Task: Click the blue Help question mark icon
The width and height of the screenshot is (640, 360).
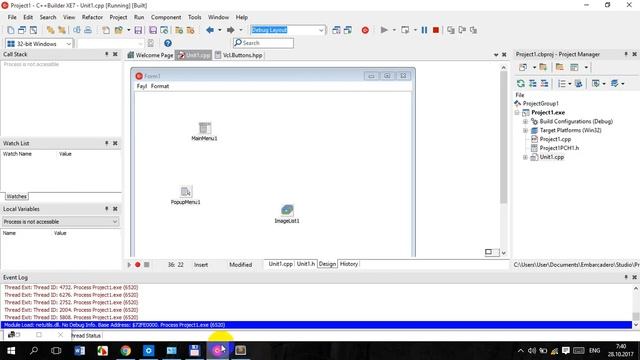Action: (168, 43)
